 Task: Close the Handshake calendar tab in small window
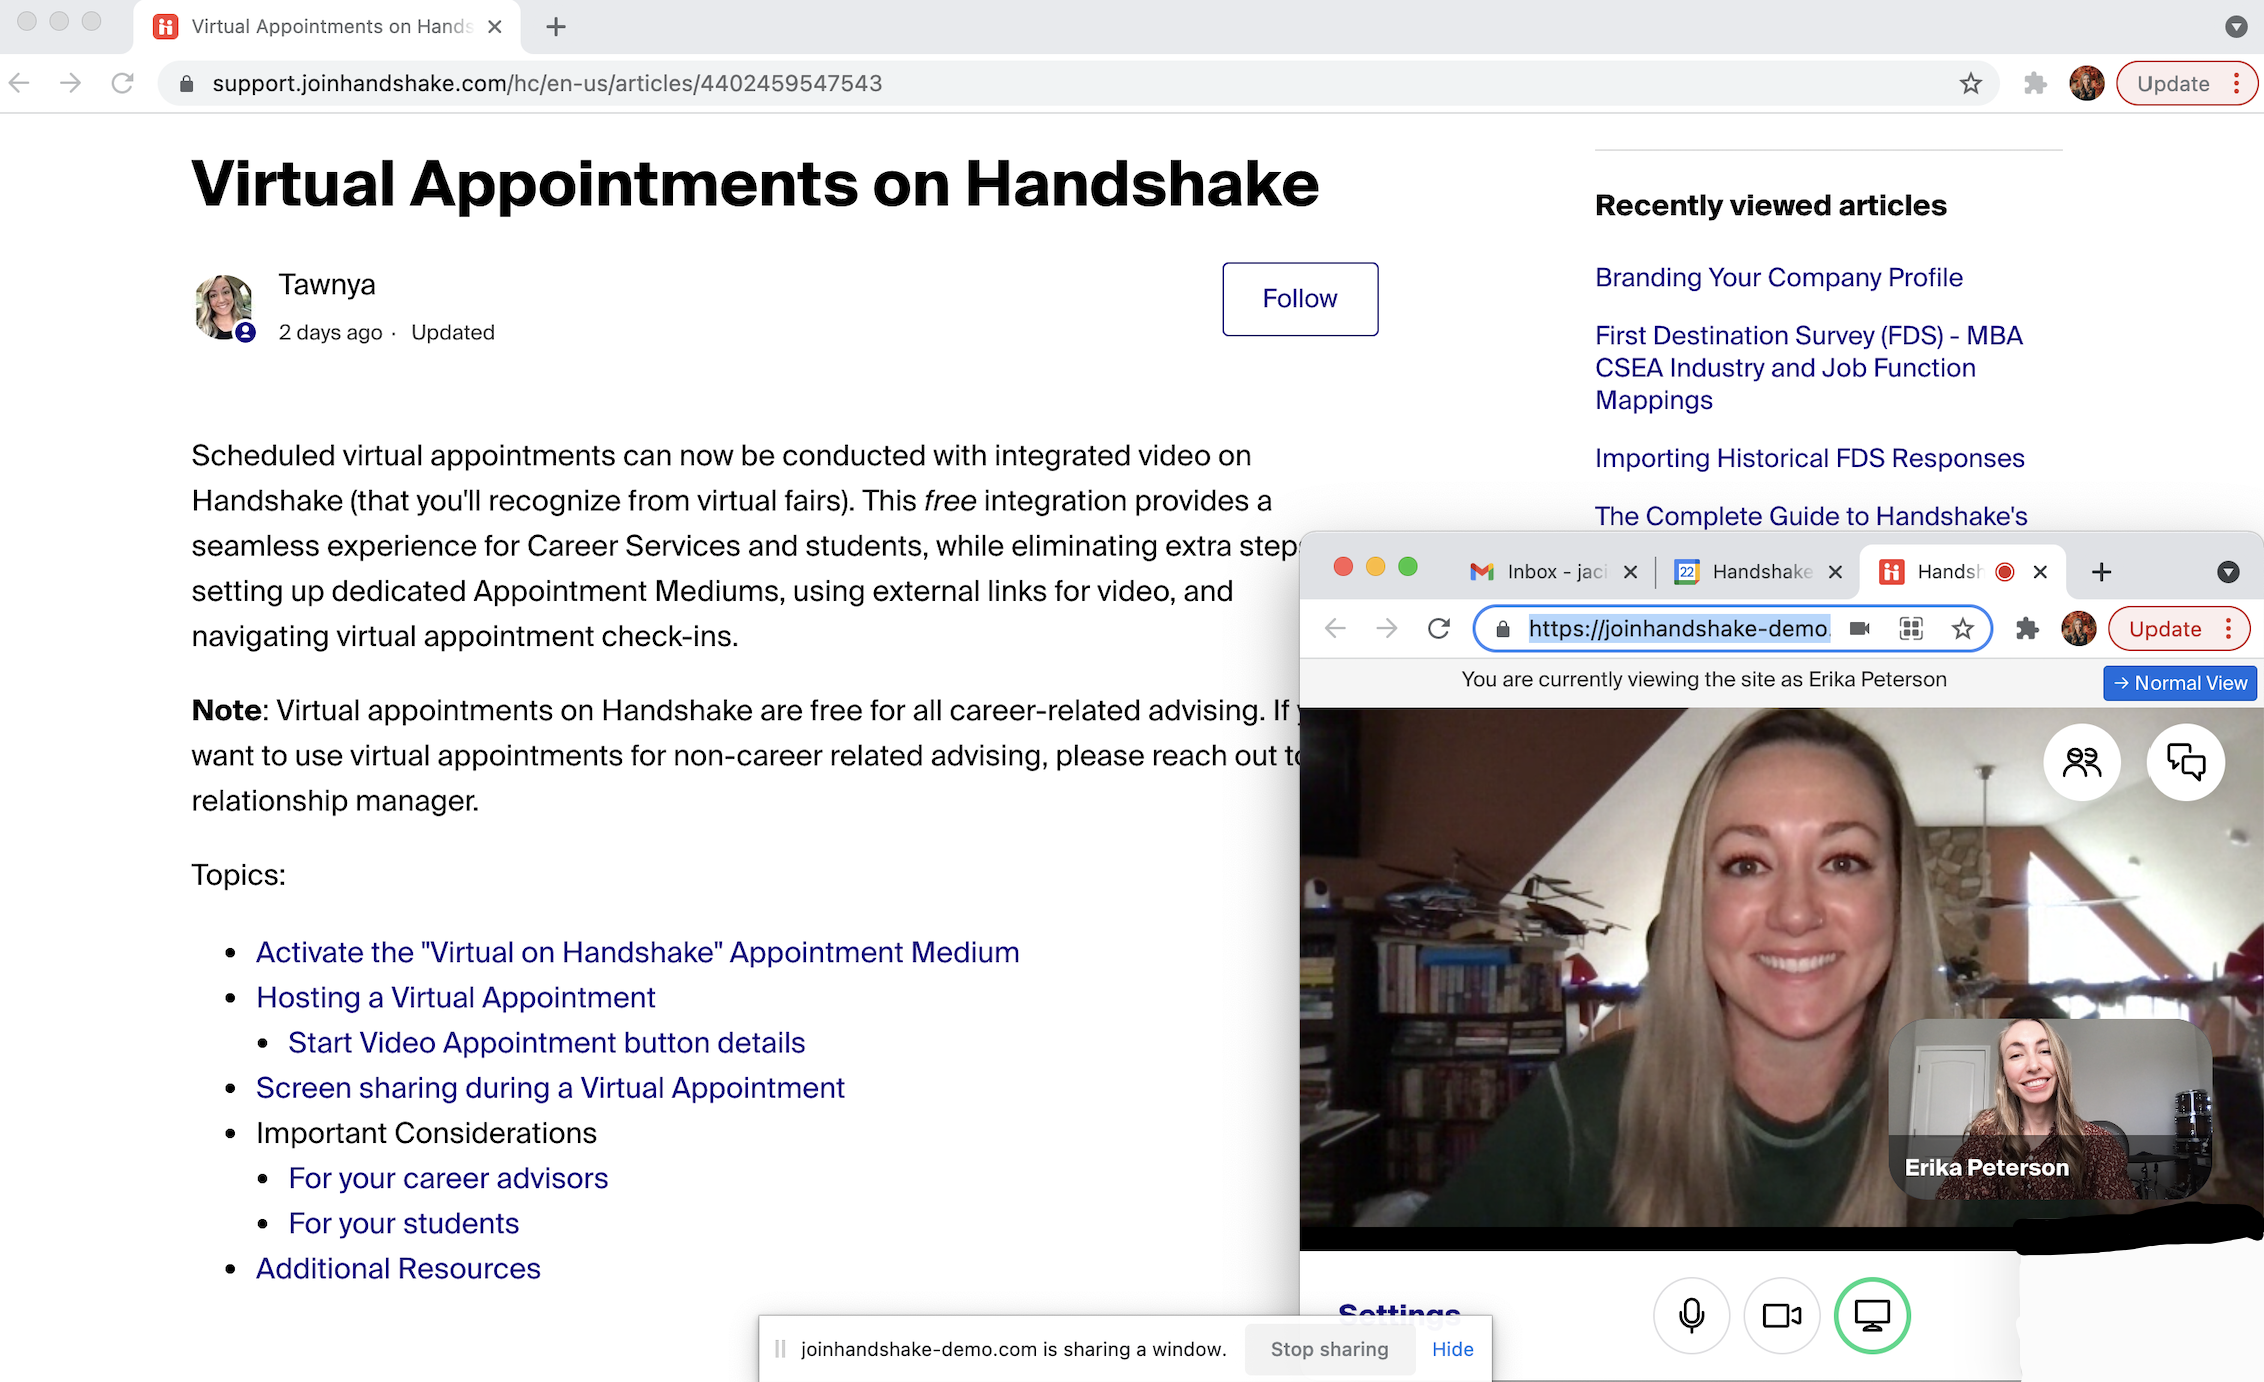pos(1835,571)
